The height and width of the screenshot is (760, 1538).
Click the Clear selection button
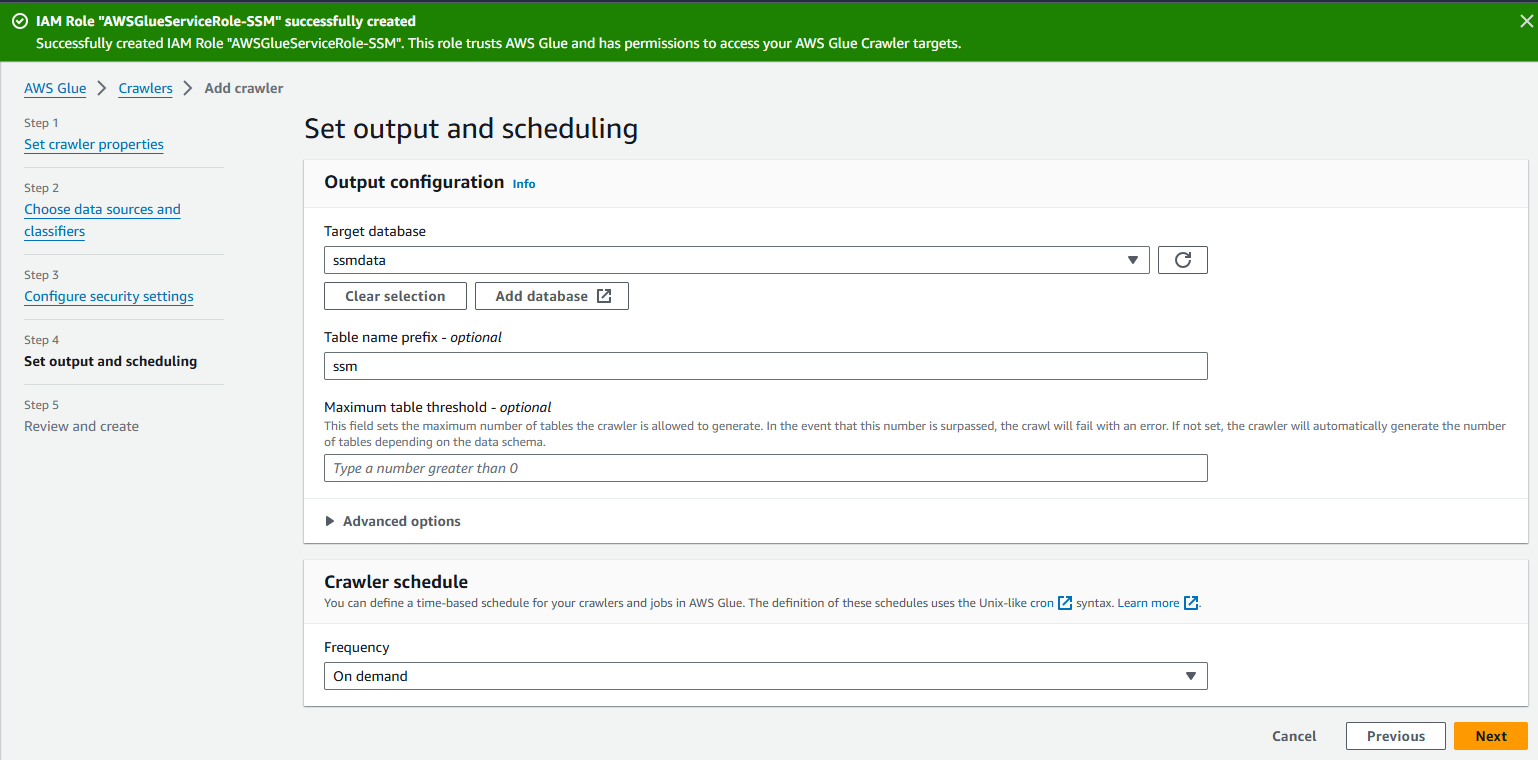395,296
